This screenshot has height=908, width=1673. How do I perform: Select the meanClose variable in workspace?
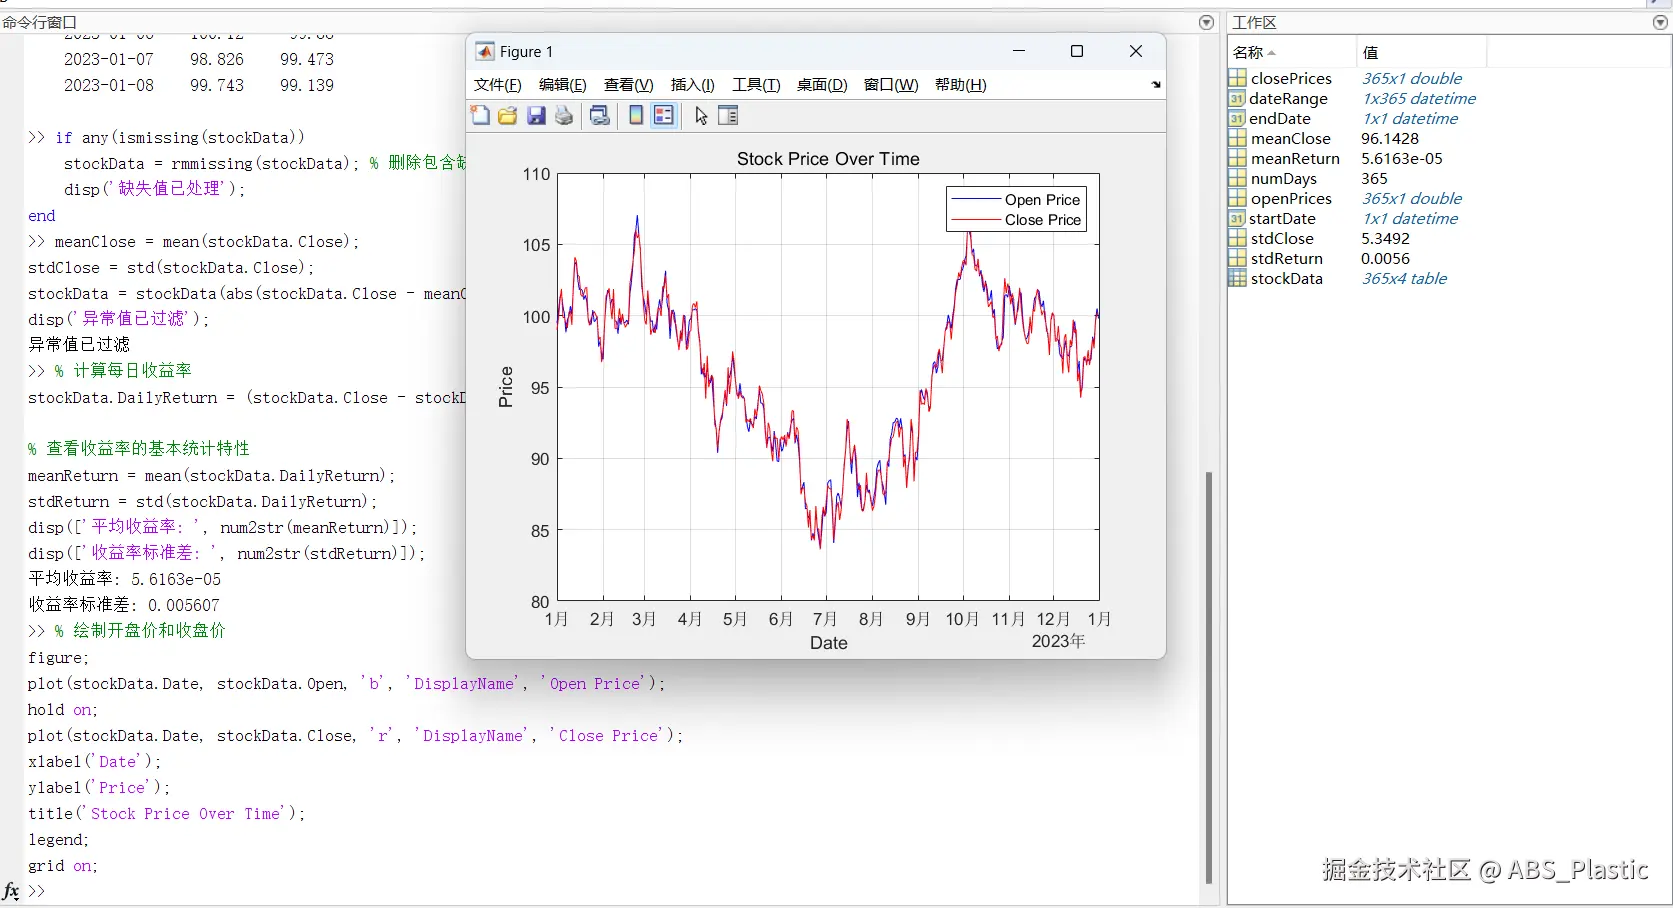click(x=1290, y=139)
